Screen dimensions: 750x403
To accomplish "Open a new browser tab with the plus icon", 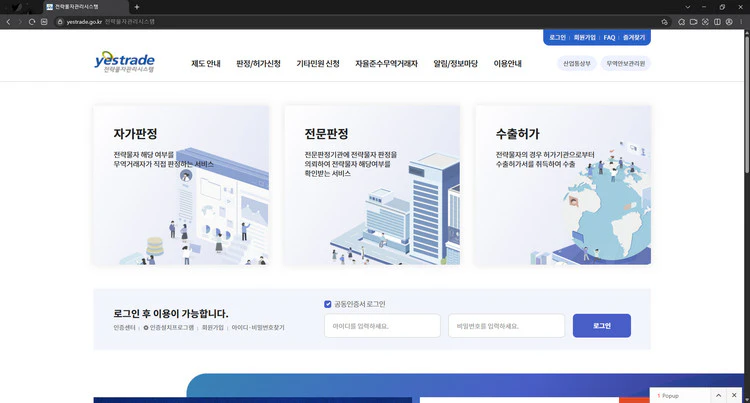I will click(x=137, y=7).
